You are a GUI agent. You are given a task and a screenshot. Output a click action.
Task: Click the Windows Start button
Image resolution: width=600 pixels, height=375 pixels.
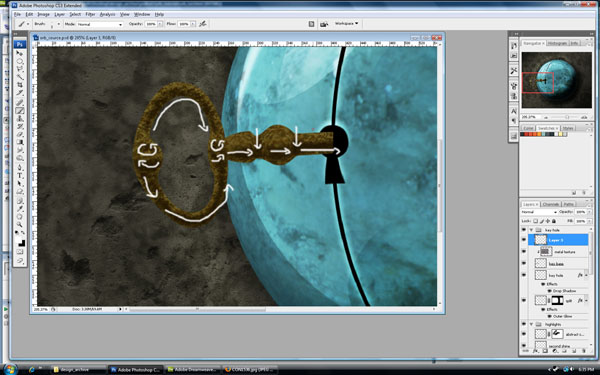point(10,369)
